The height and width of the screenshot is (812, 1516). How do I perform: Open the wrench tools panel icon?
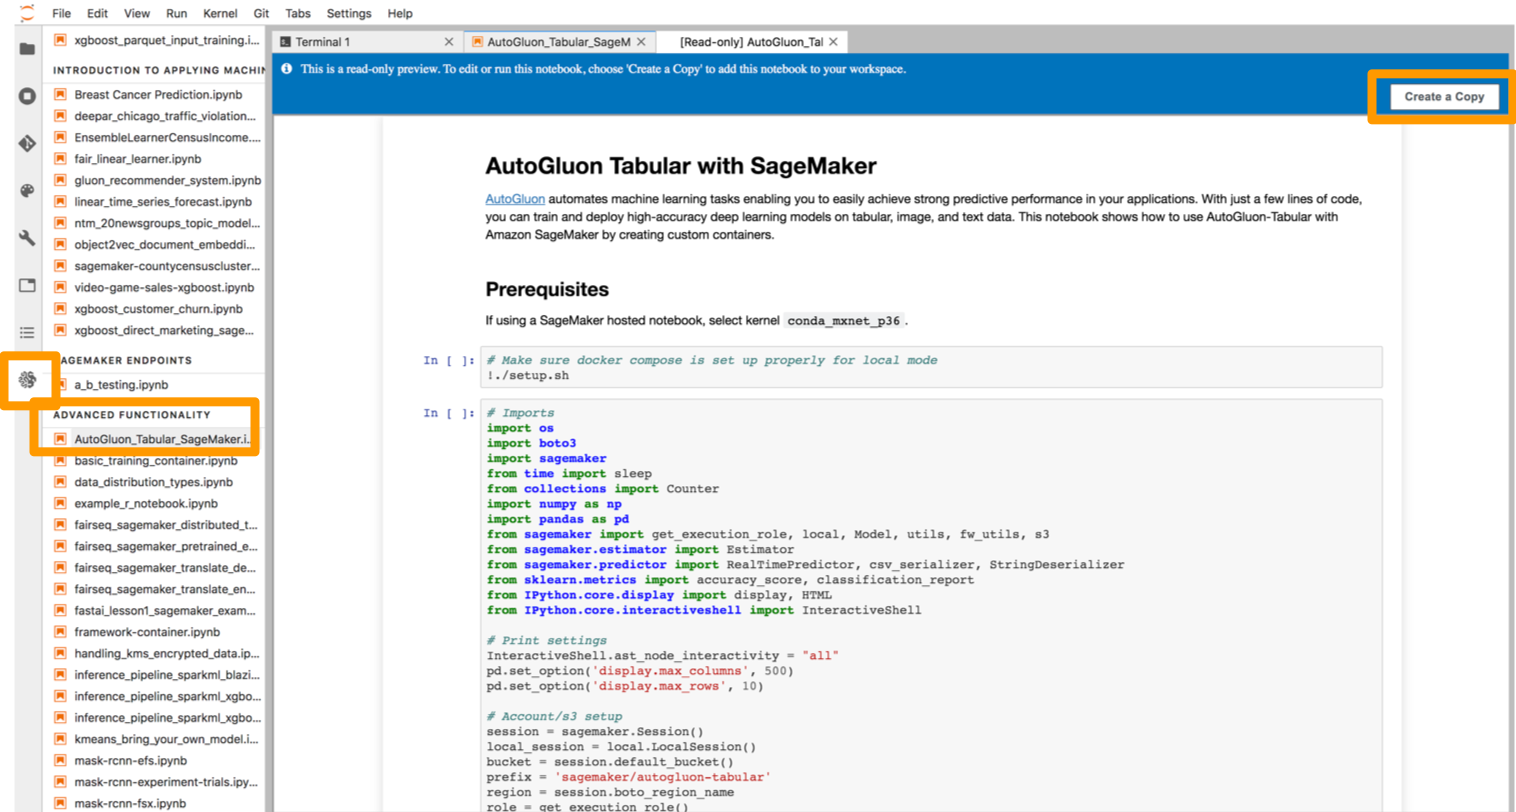[27, 238]
